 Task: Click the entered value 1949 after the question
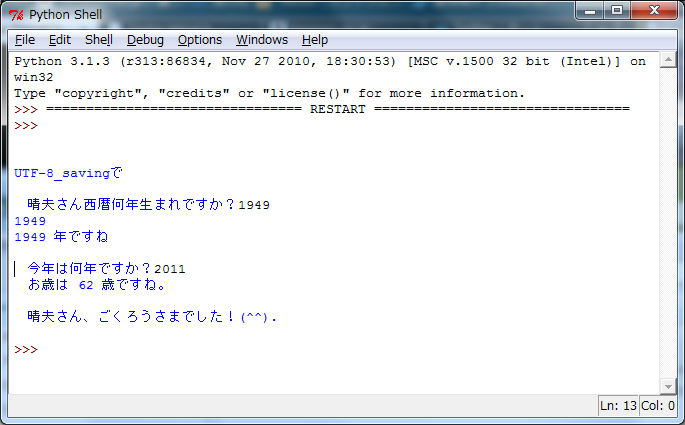pyautogui.click(x=254, y=205)
